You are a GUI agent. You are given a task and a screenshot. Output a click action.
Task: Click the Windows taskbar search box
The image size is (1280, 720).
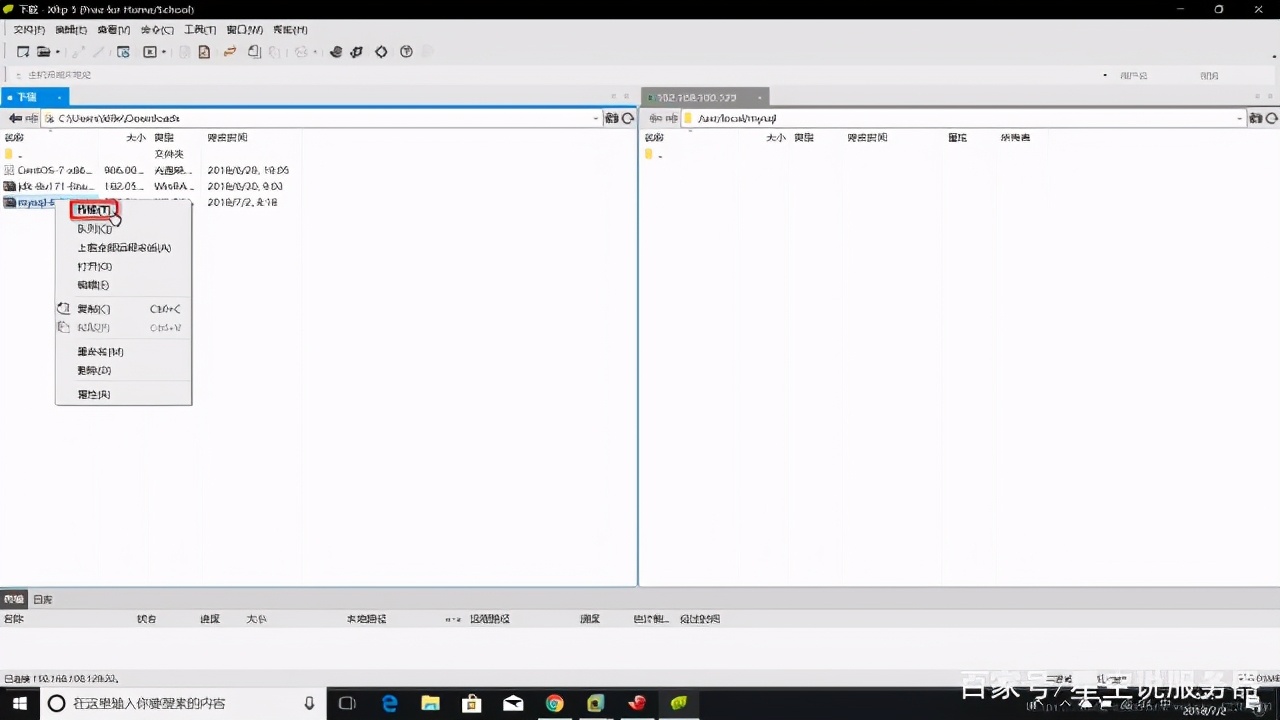[x=183, y=703]
